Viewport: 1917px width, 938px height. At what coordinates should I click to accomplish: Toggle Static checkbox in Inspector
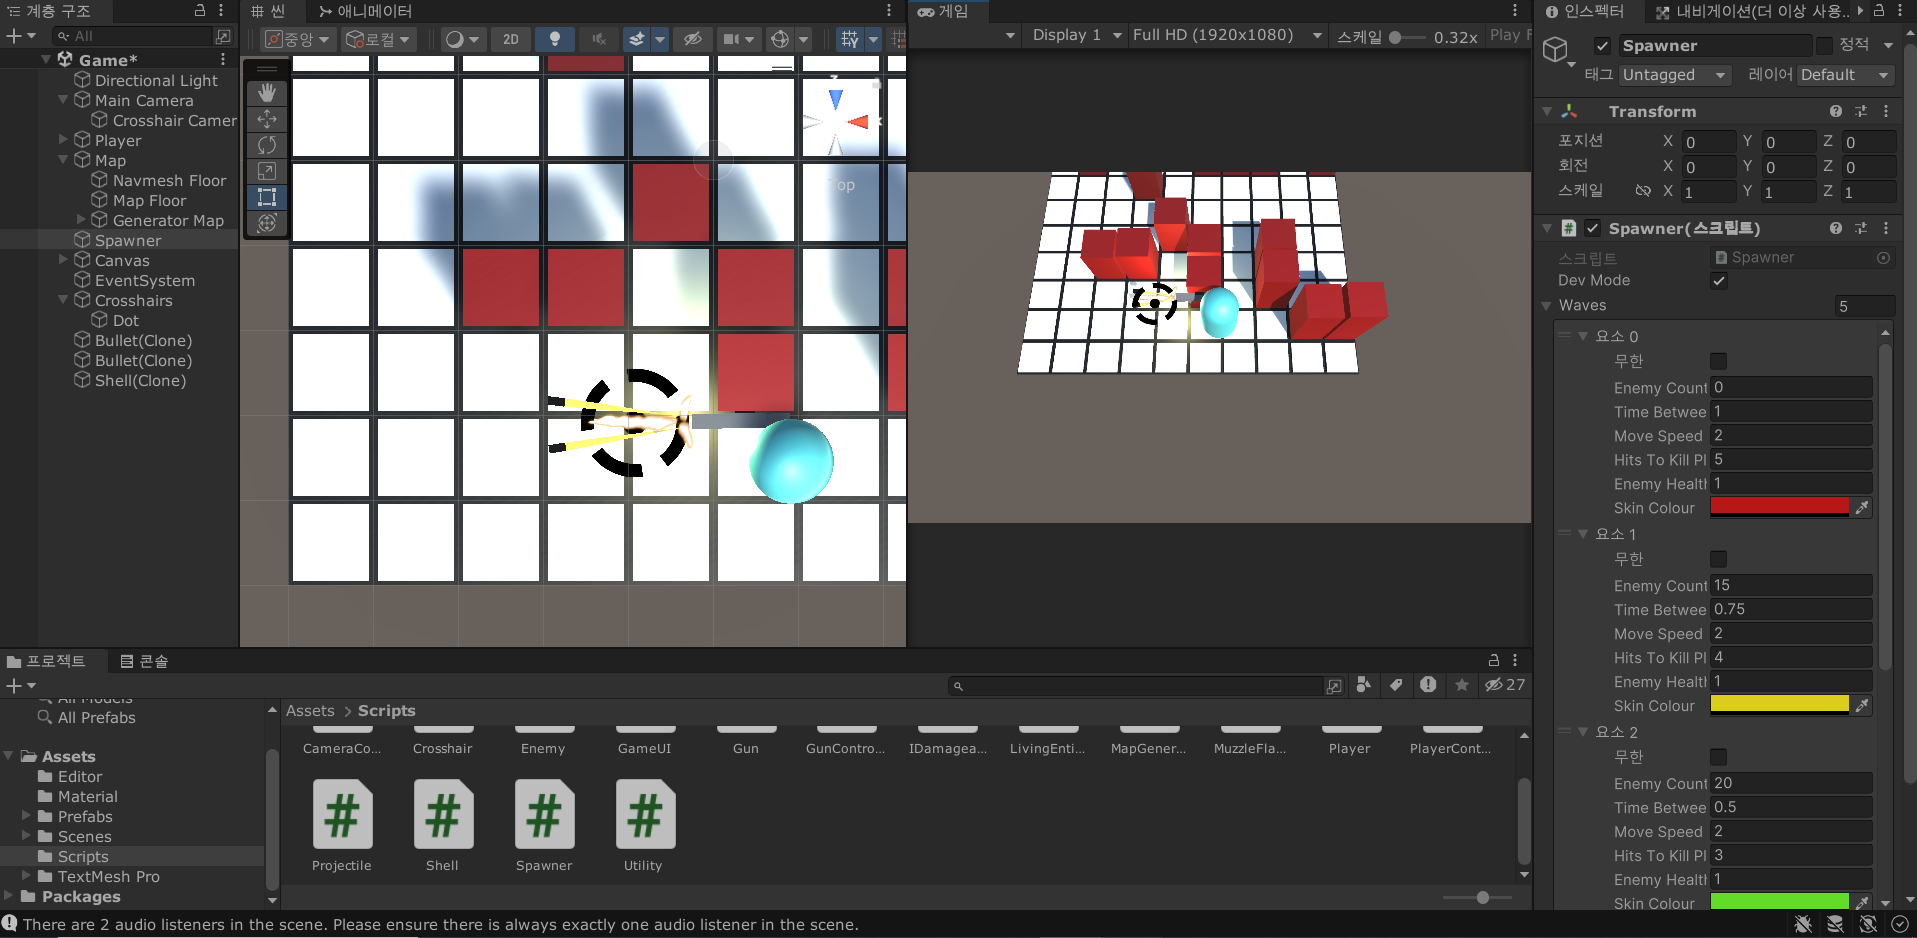pos(1824,46)
